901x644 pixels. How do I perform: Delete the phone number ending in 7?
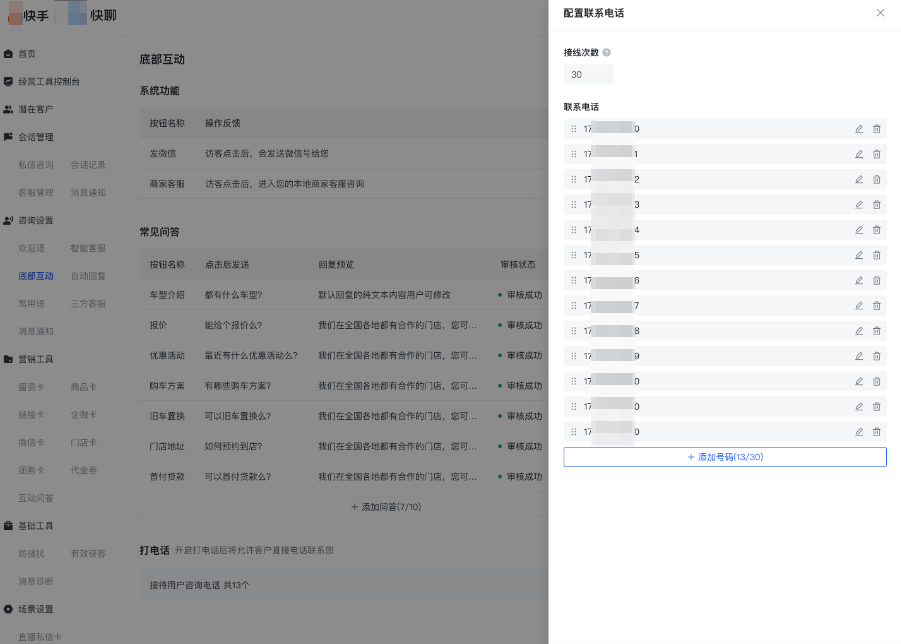tap(876, 306)
